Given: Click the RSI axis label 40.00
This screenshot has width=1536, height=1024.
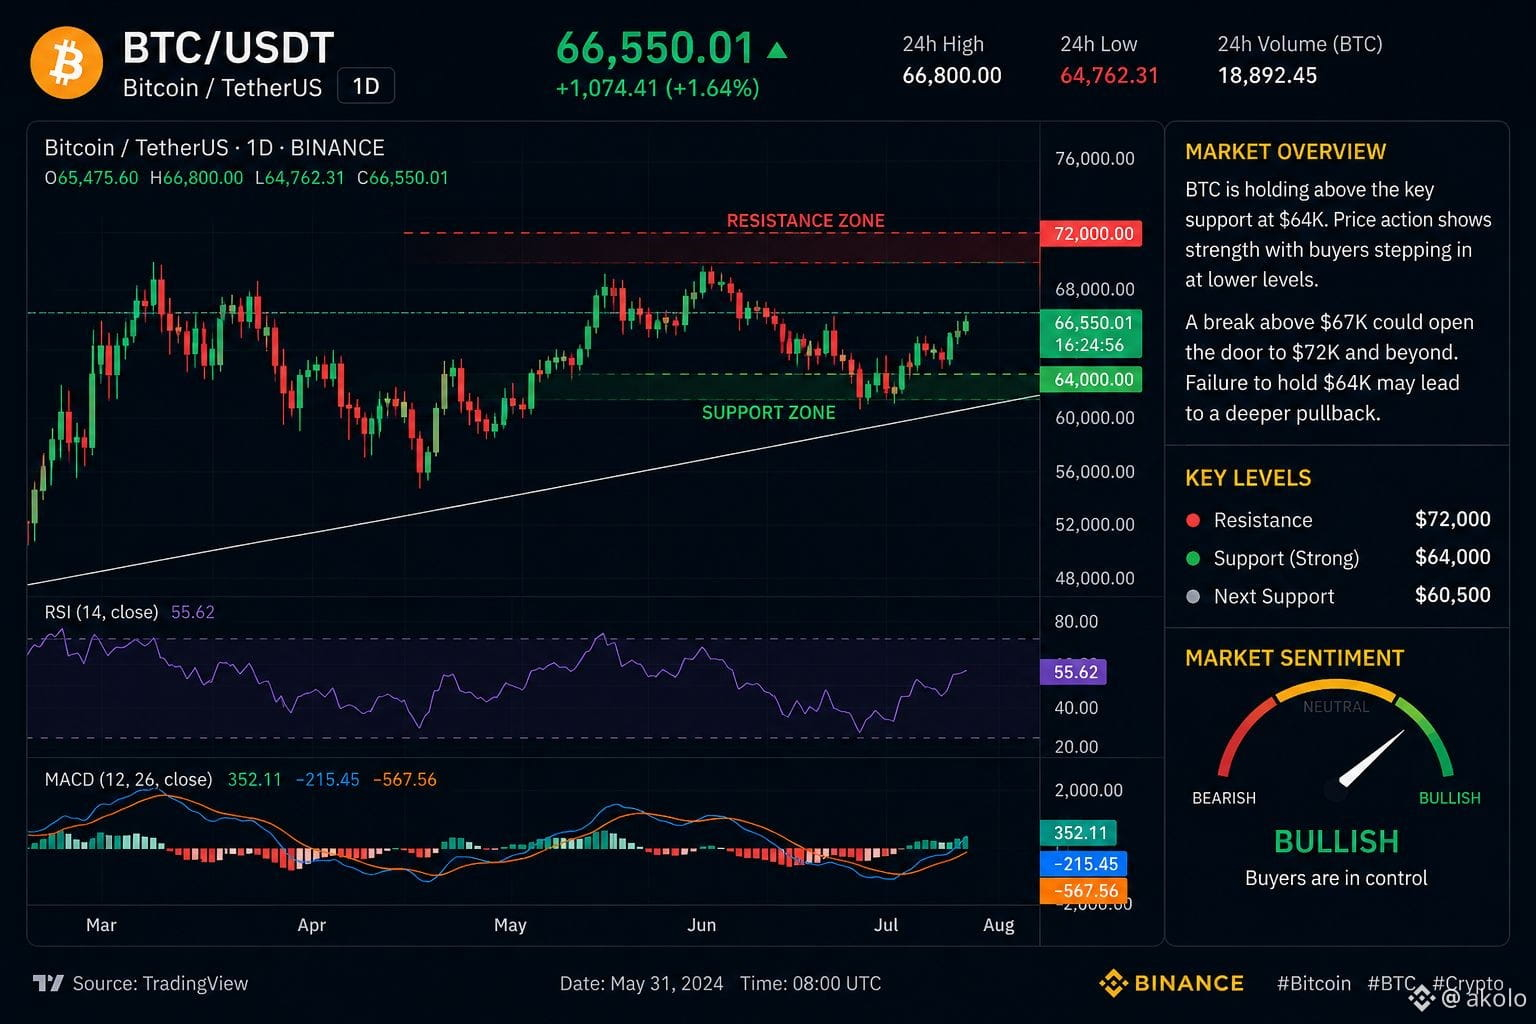Looking at the screenshot, I should [1076, 708].
